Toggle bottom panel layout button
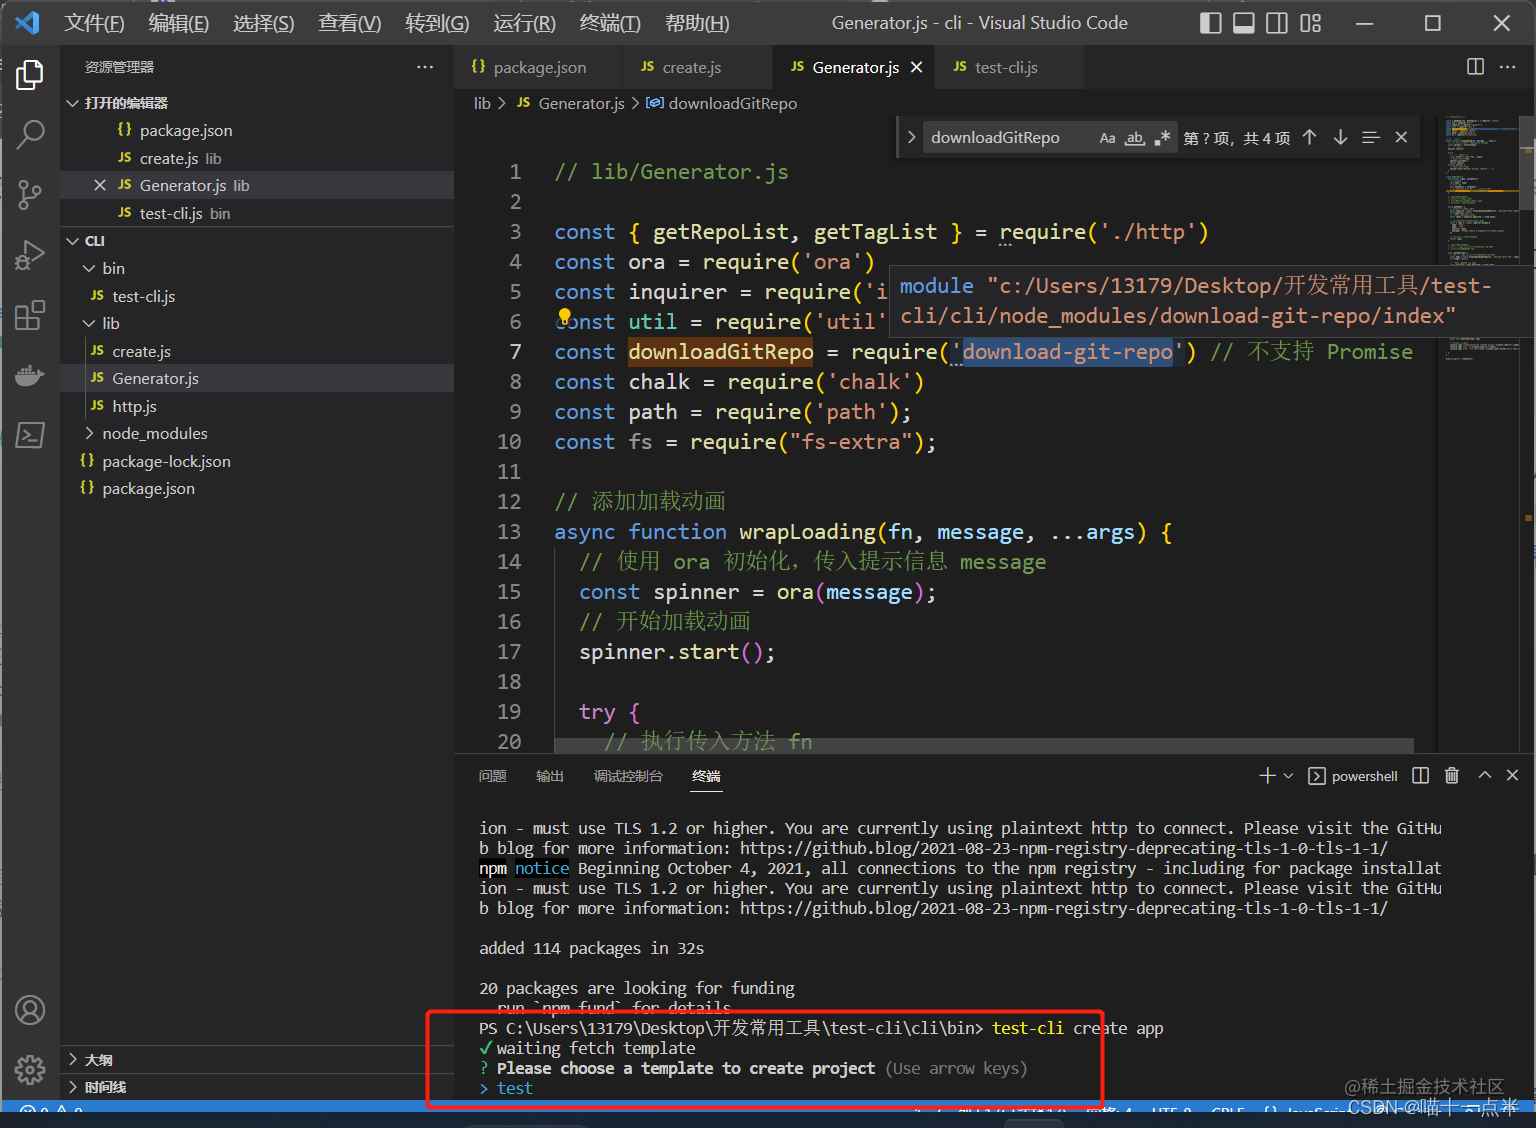The height and width of the screenshot is (1128, 1536). tap(1243, 23)
